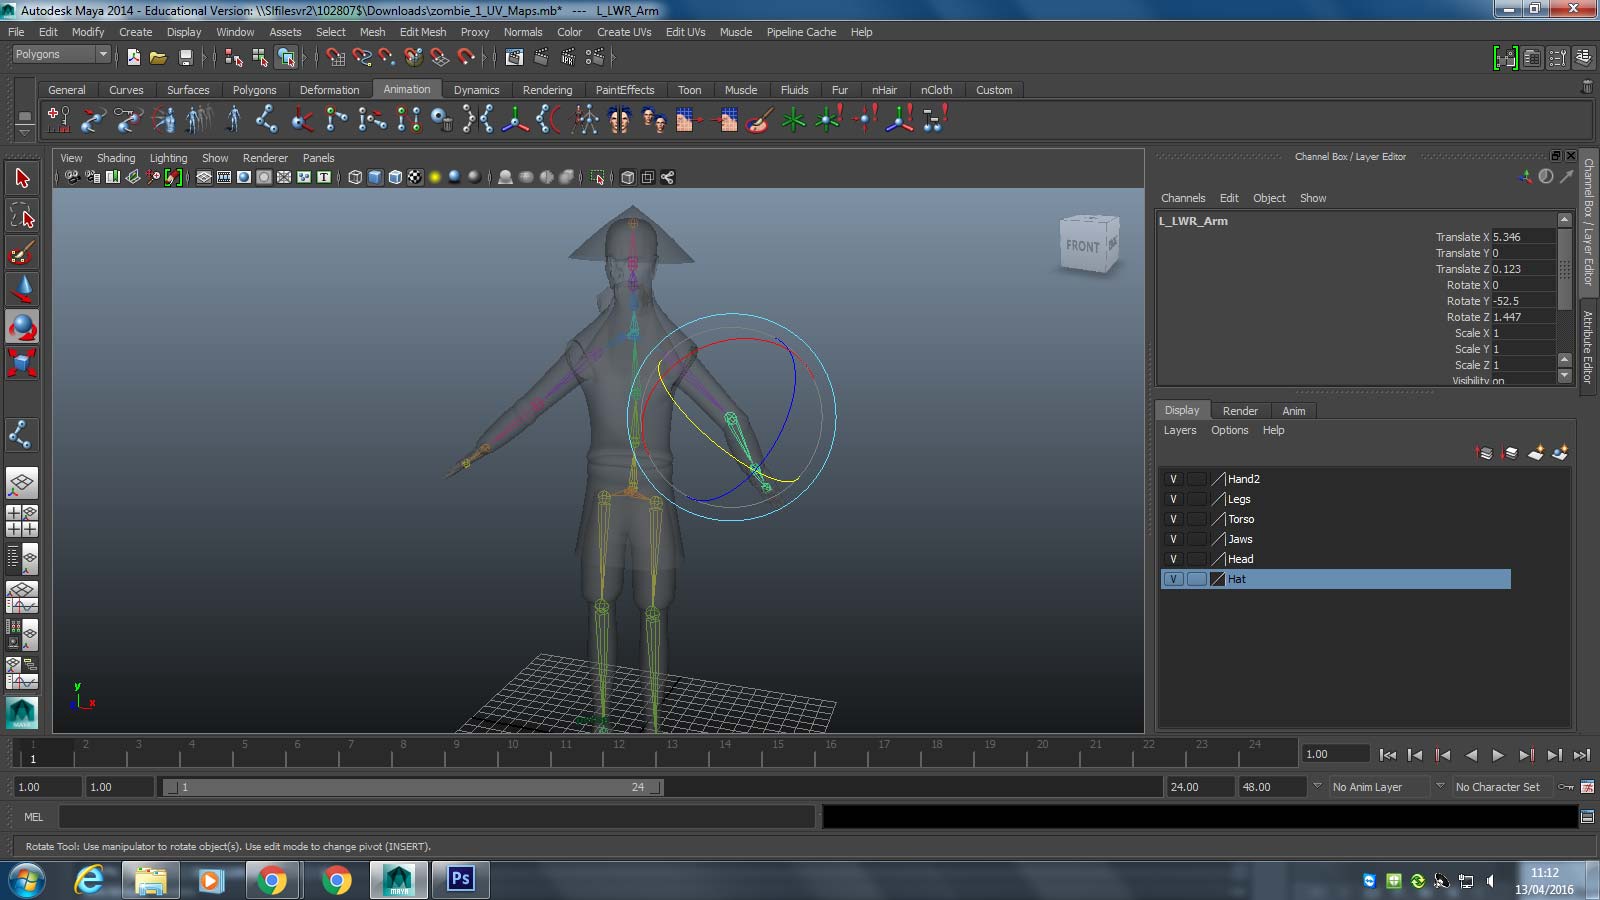Screen dimensions: 1600x900
Task: Click the range slider bar
Action: pos(412,787)
